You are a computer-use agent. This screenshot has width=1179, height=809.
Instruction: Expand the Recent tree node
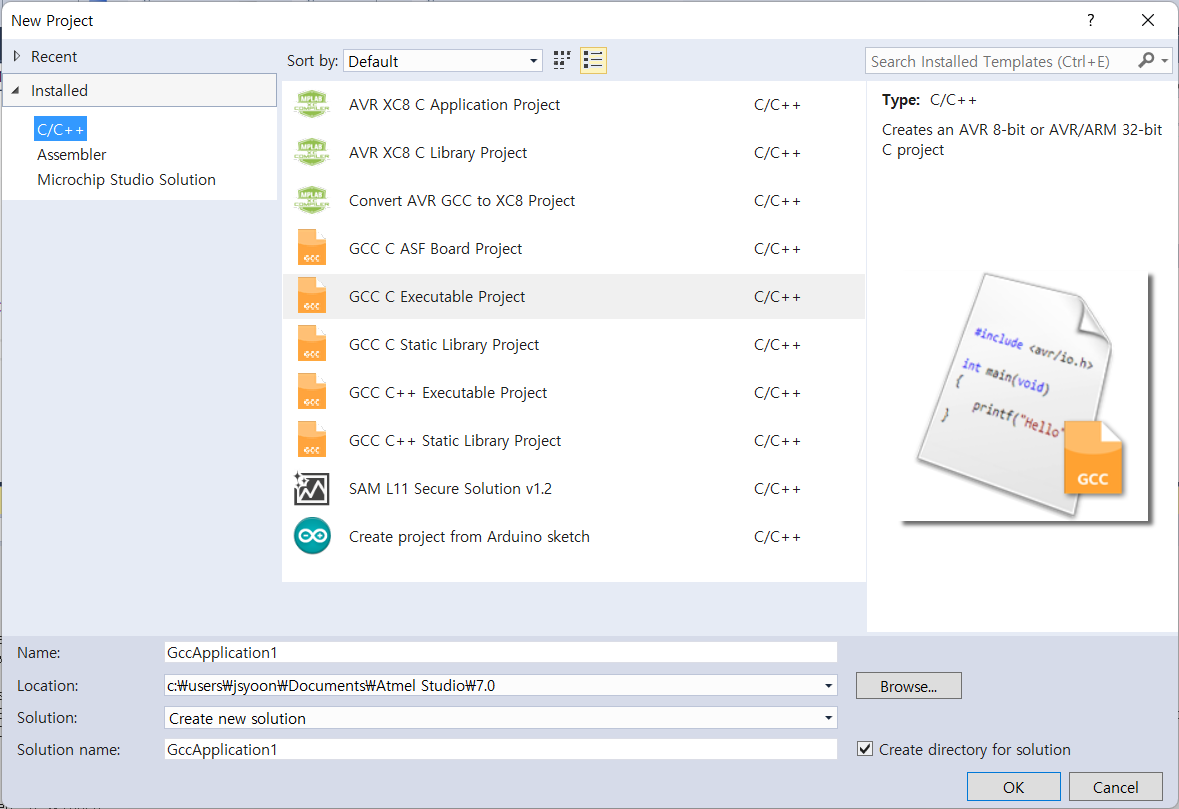[x=17, y=56]
